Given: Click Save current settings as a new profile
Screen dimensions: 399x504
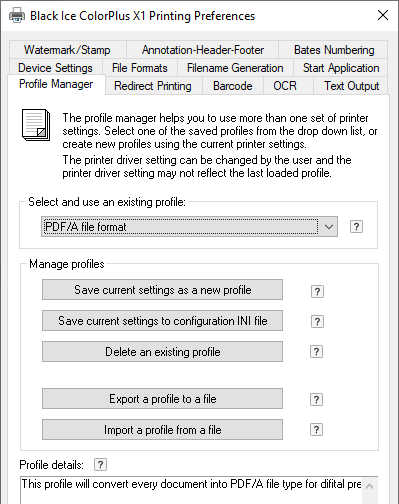Looking at the screenshot, I should coord(162,290).
